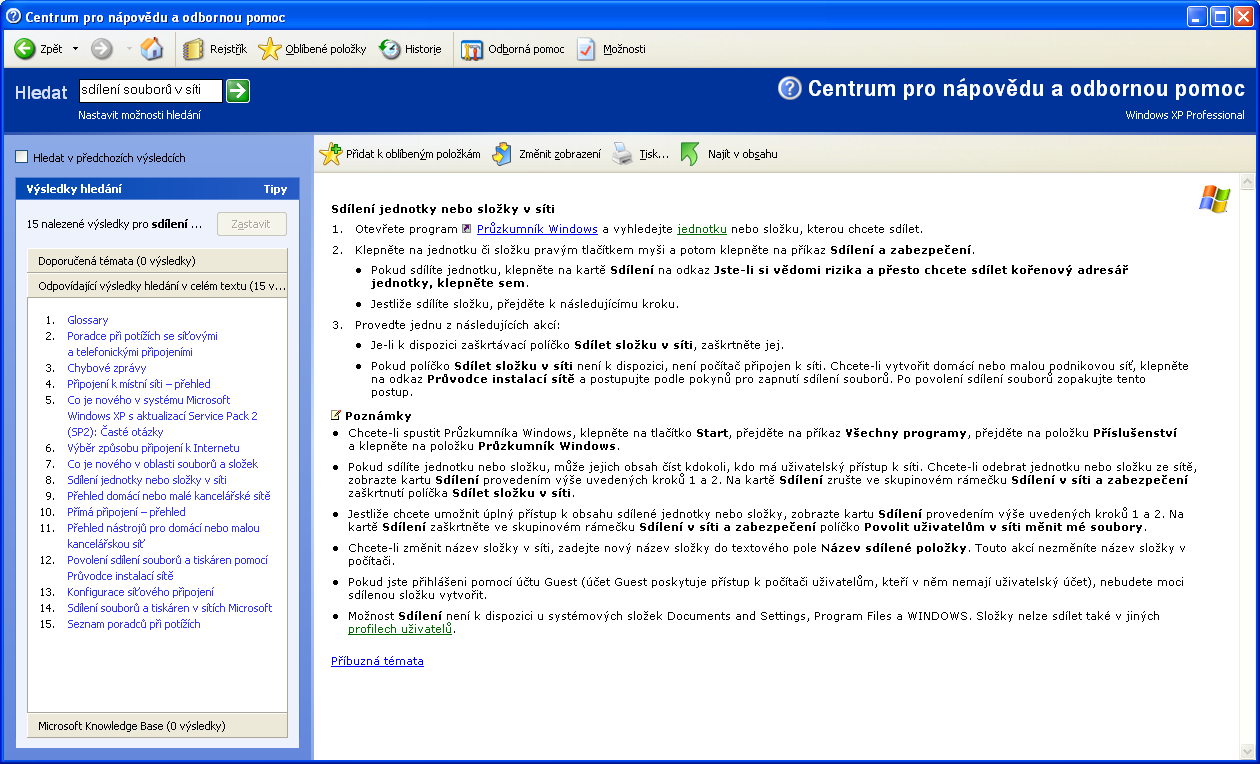Open Přímá připojení – přehled result
The image size is (1260, 764).
pos(126,512)
